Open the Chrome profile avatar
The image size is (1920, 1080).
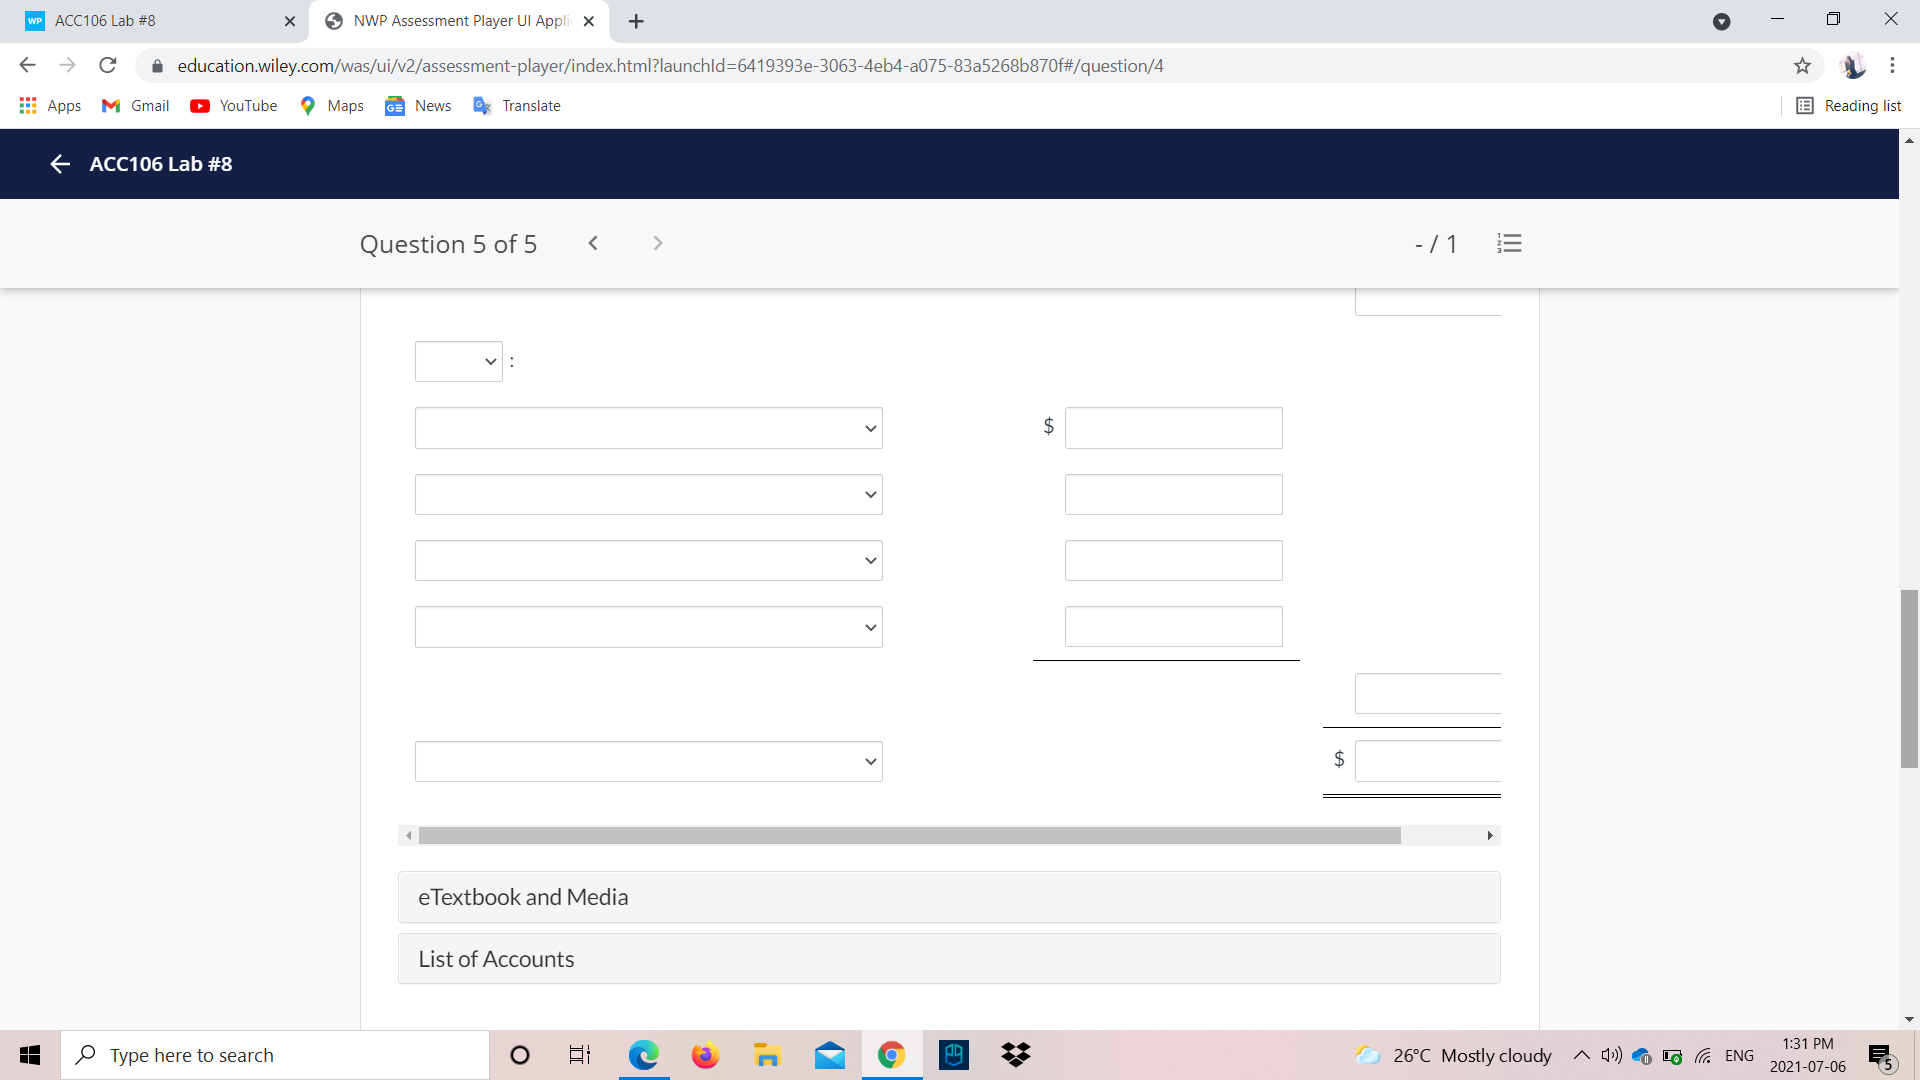(x=1854, y=65)
